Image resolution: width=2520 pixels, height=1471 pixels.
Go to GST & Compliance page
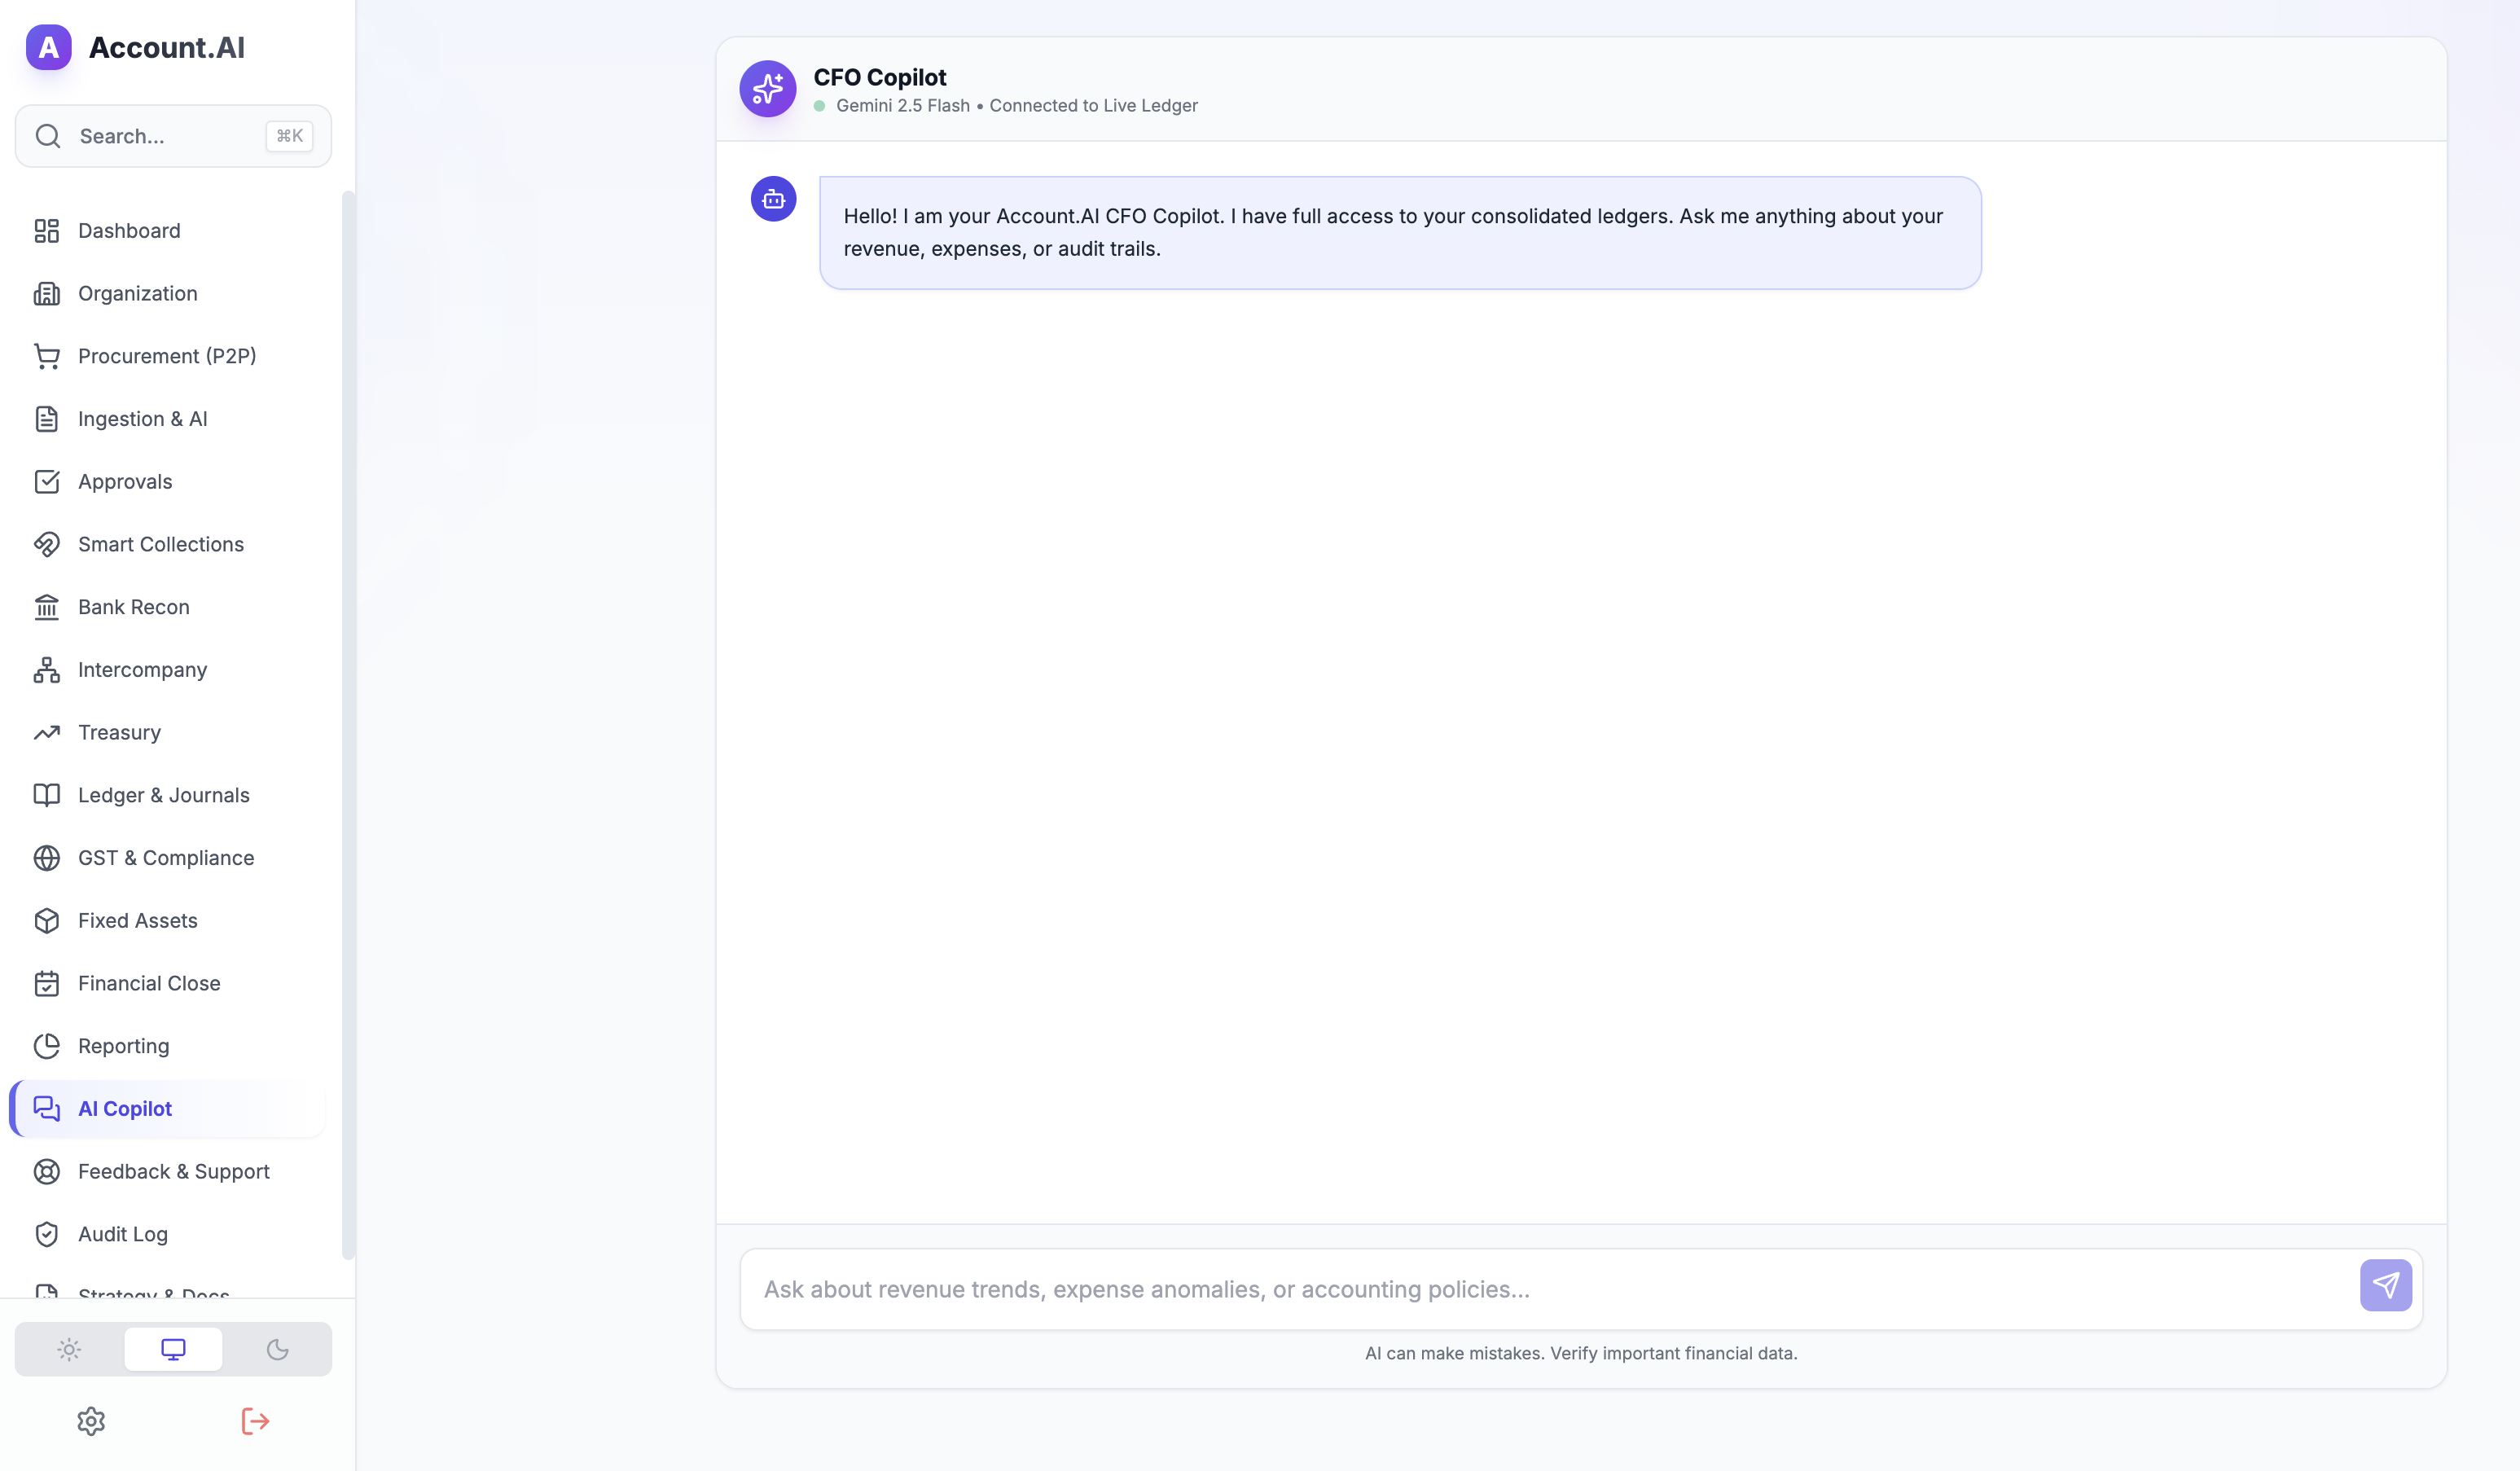click(x=166, y=858)
